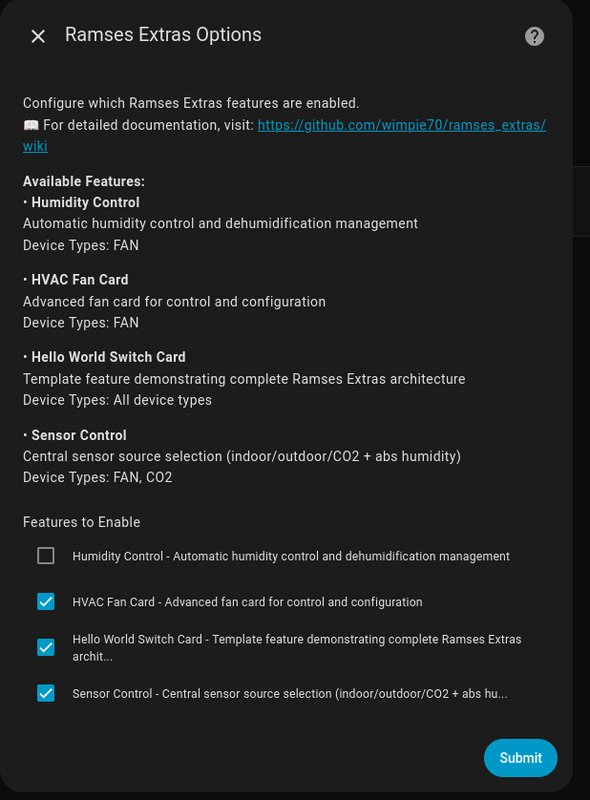This screenshot has width=590, height=800.
Task: Enable the Humidity Control checkbox
Action: [45, 555]
